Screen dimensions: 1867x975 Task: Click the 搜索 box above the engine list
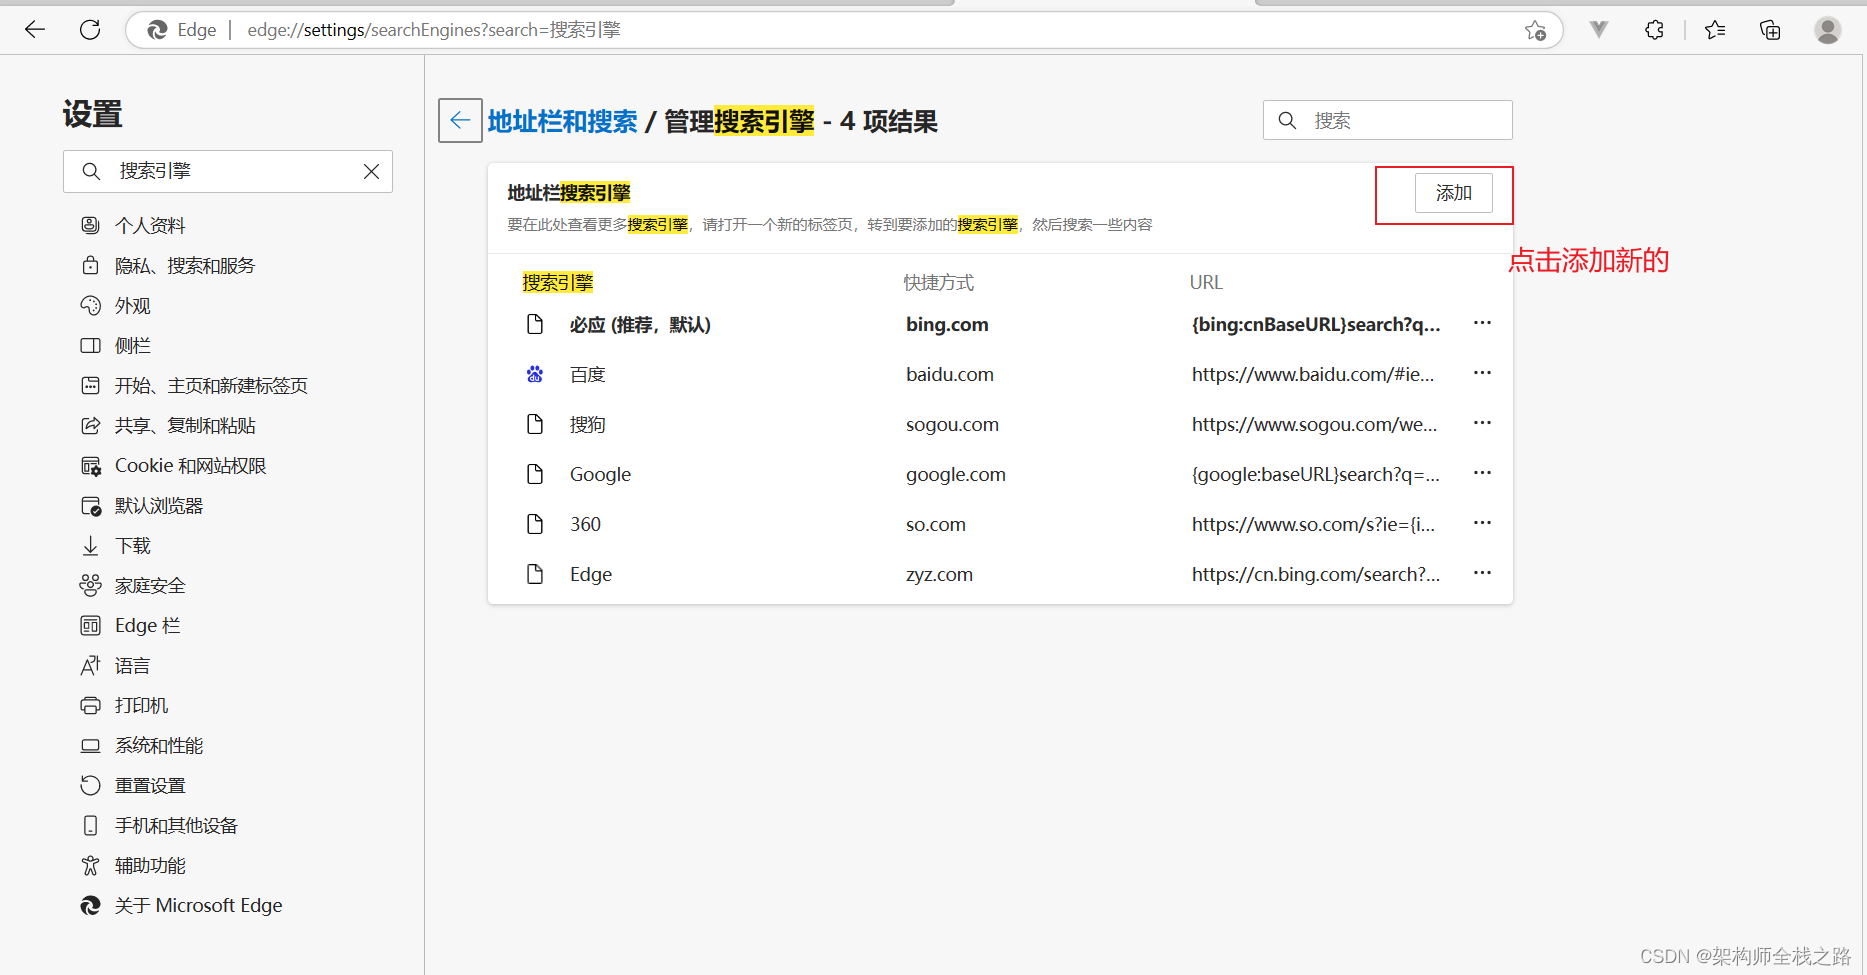coord(1388,120)
